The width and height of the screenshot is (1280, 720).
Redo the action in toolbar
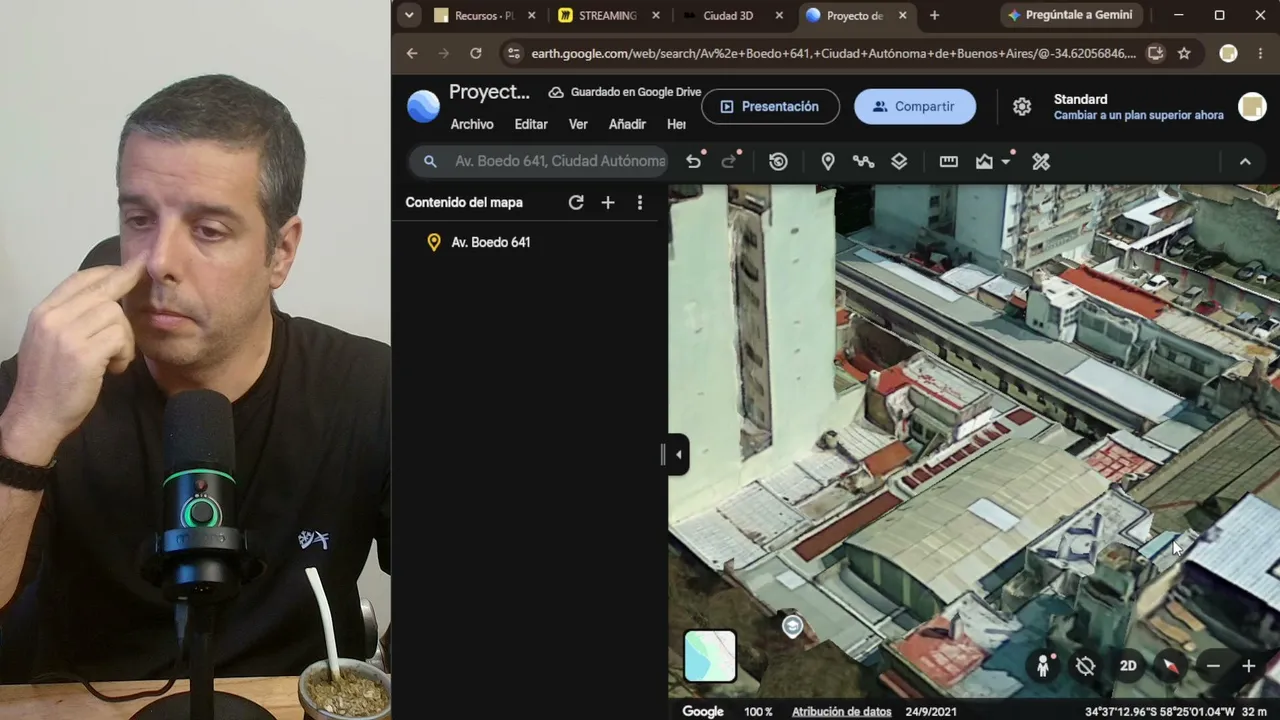tap(729, 161)
